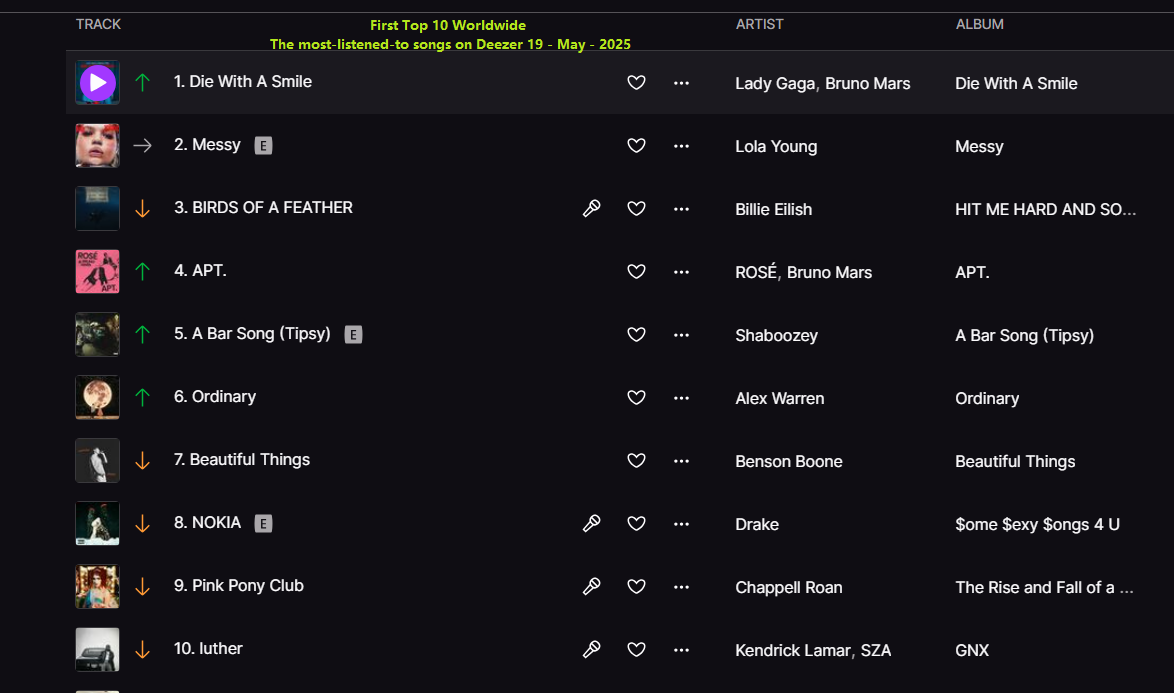Favorite the Messy track heart
1174x693 pixels.
(x=636, y=145)
